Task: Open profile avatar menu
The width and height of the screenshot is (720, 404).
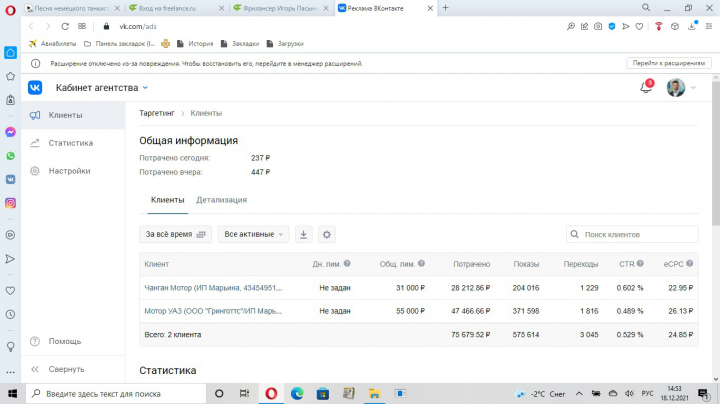Action: 675,88
